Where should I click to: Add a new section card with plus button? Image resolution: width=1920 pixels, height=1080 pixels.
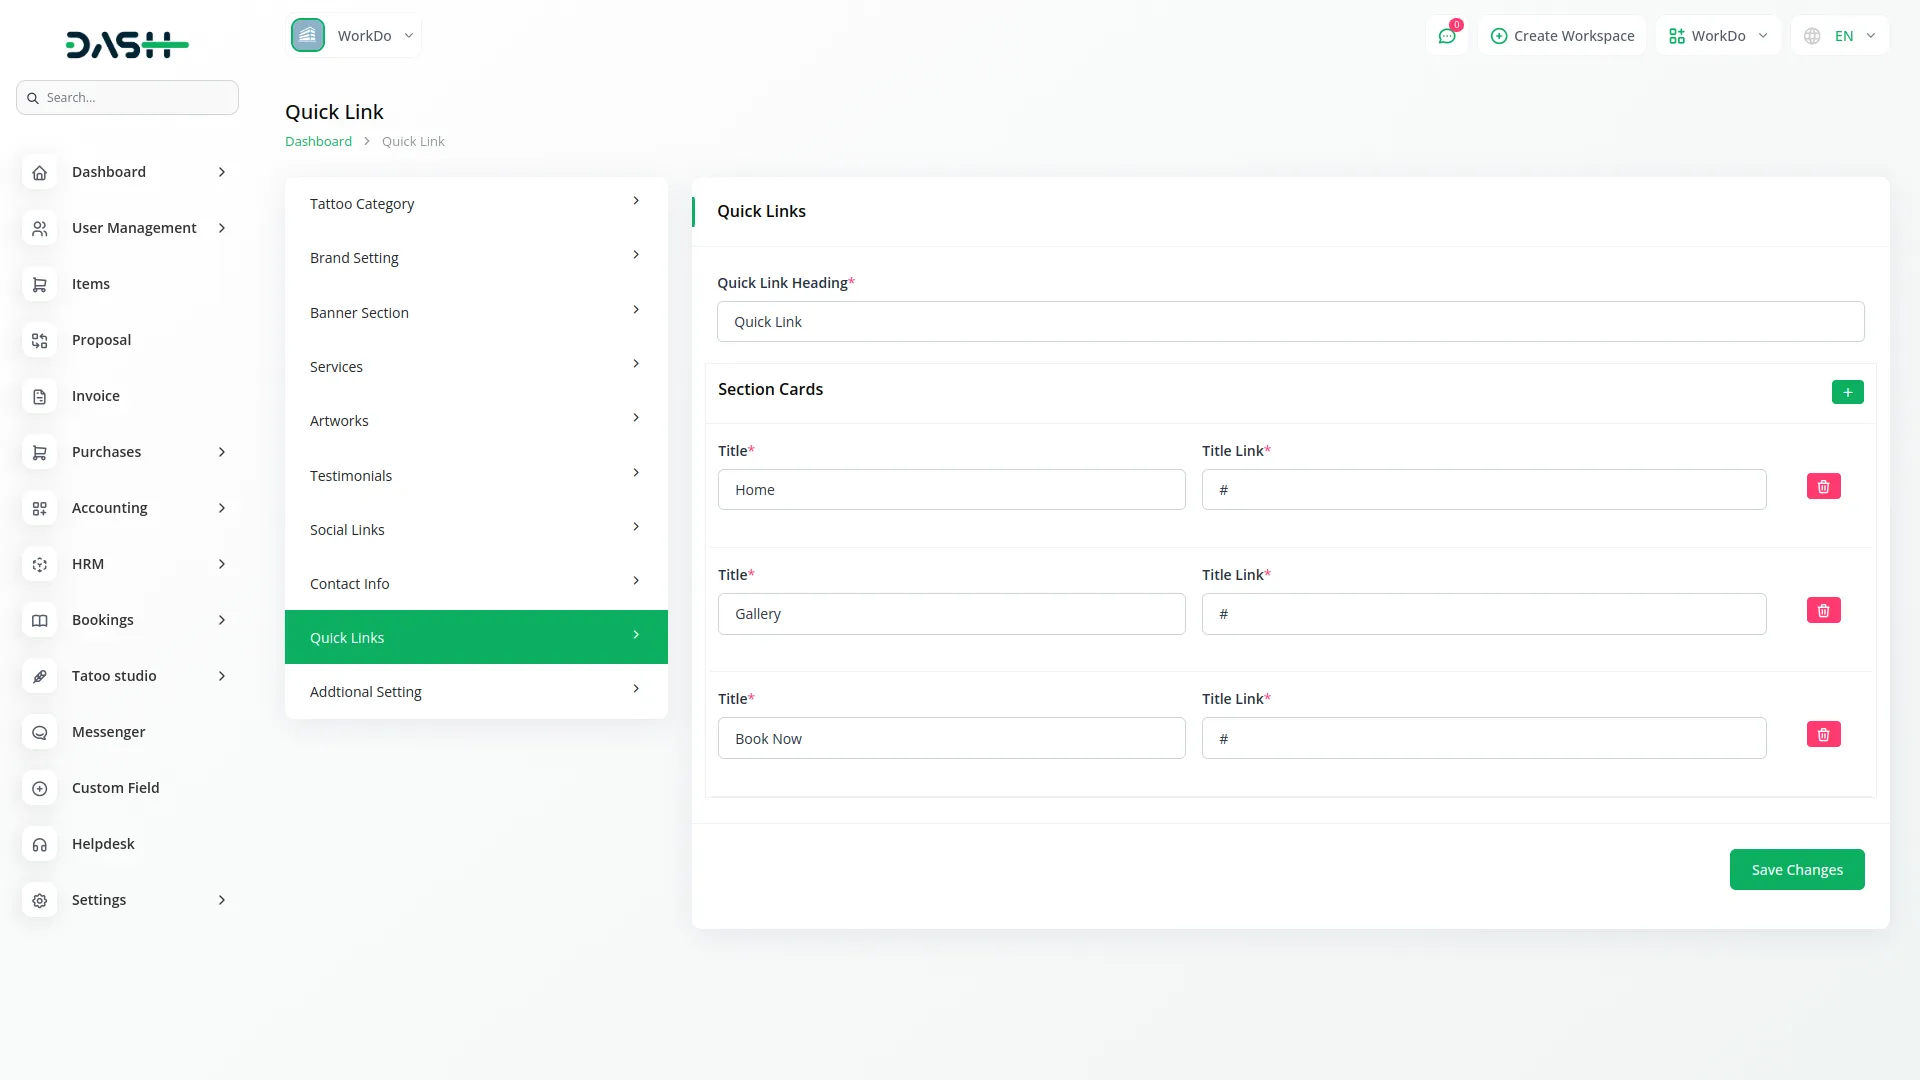tap(1847, 392)
